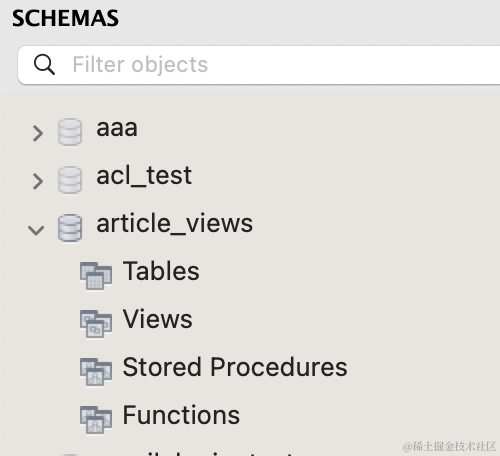
Task: Select the article_views schema name
Action: point(174,224)
